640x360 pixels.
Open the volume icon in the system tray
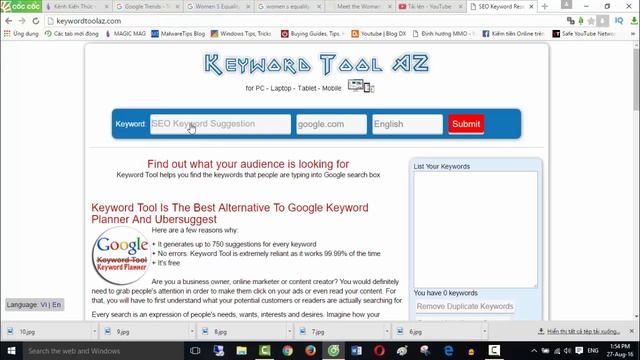click(x=567, y=351)
